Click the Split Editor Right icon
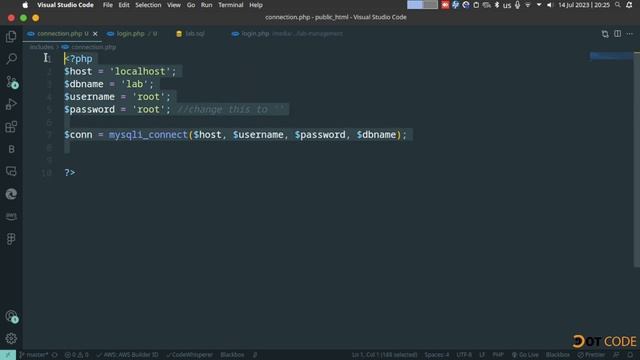Viewport: 640px width, 360px height. 618,34
